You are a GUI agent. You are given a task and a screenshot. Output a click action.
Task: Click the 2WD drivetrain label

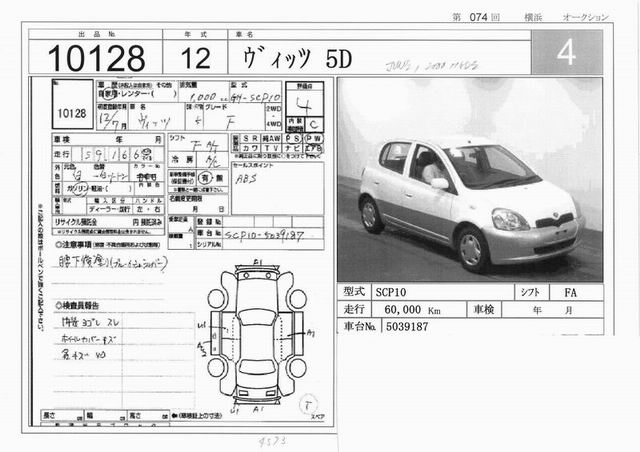point(273,109)
